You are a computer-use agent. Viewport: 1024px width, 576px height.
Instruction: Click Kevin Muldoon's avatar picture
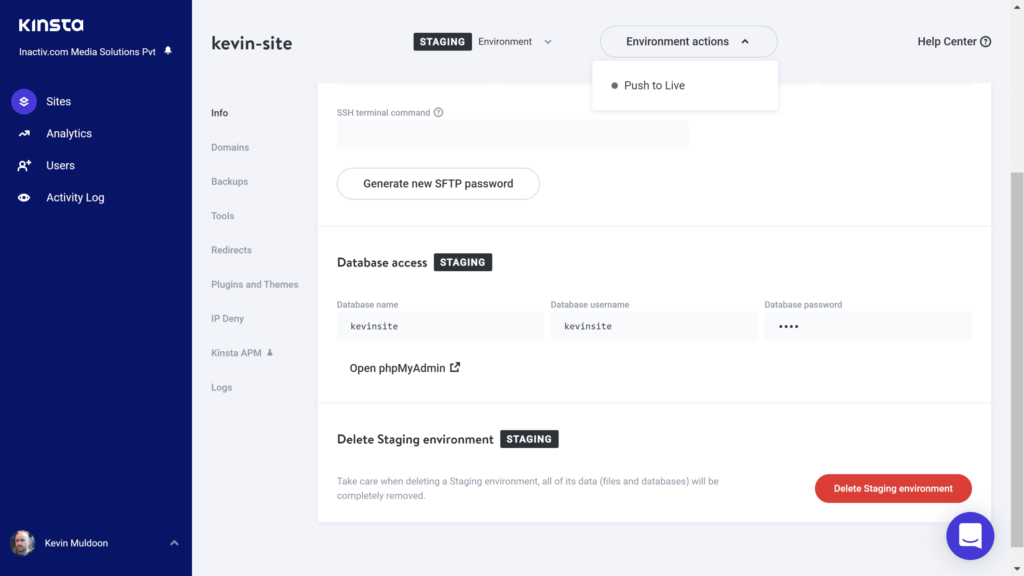point(22,543)
